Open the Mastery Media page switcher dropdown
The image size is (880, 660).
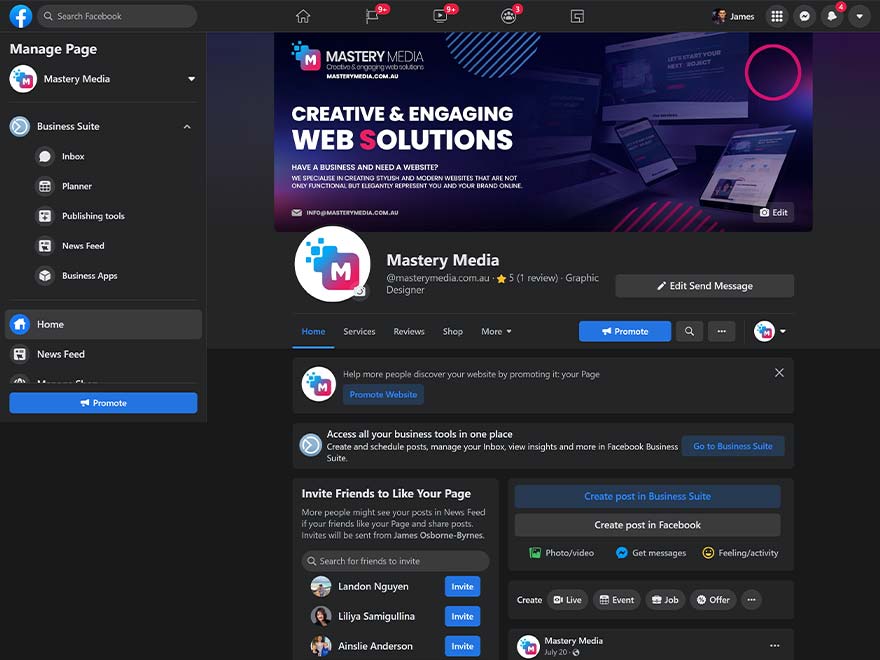(x=191, y=79)
